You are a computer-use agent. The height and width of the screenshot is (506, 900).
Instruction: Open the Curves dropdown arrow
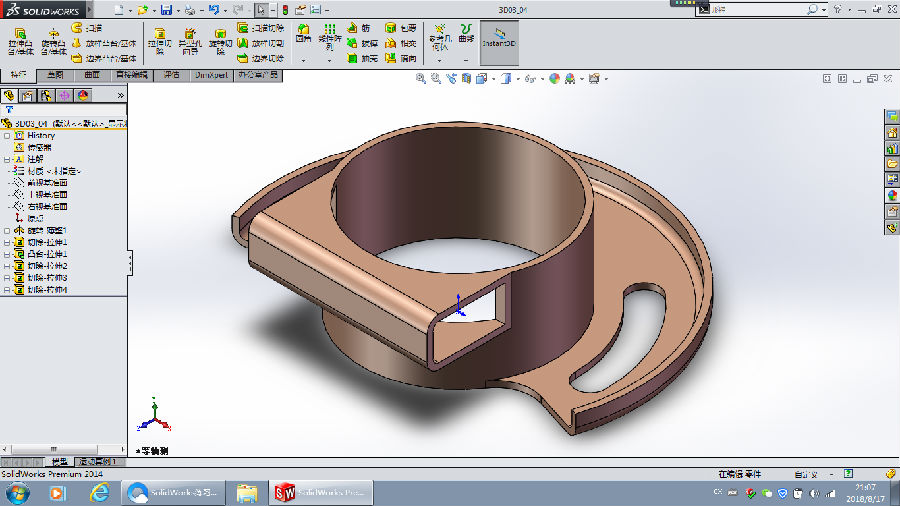pyautogui.click(x=466, y=61)
